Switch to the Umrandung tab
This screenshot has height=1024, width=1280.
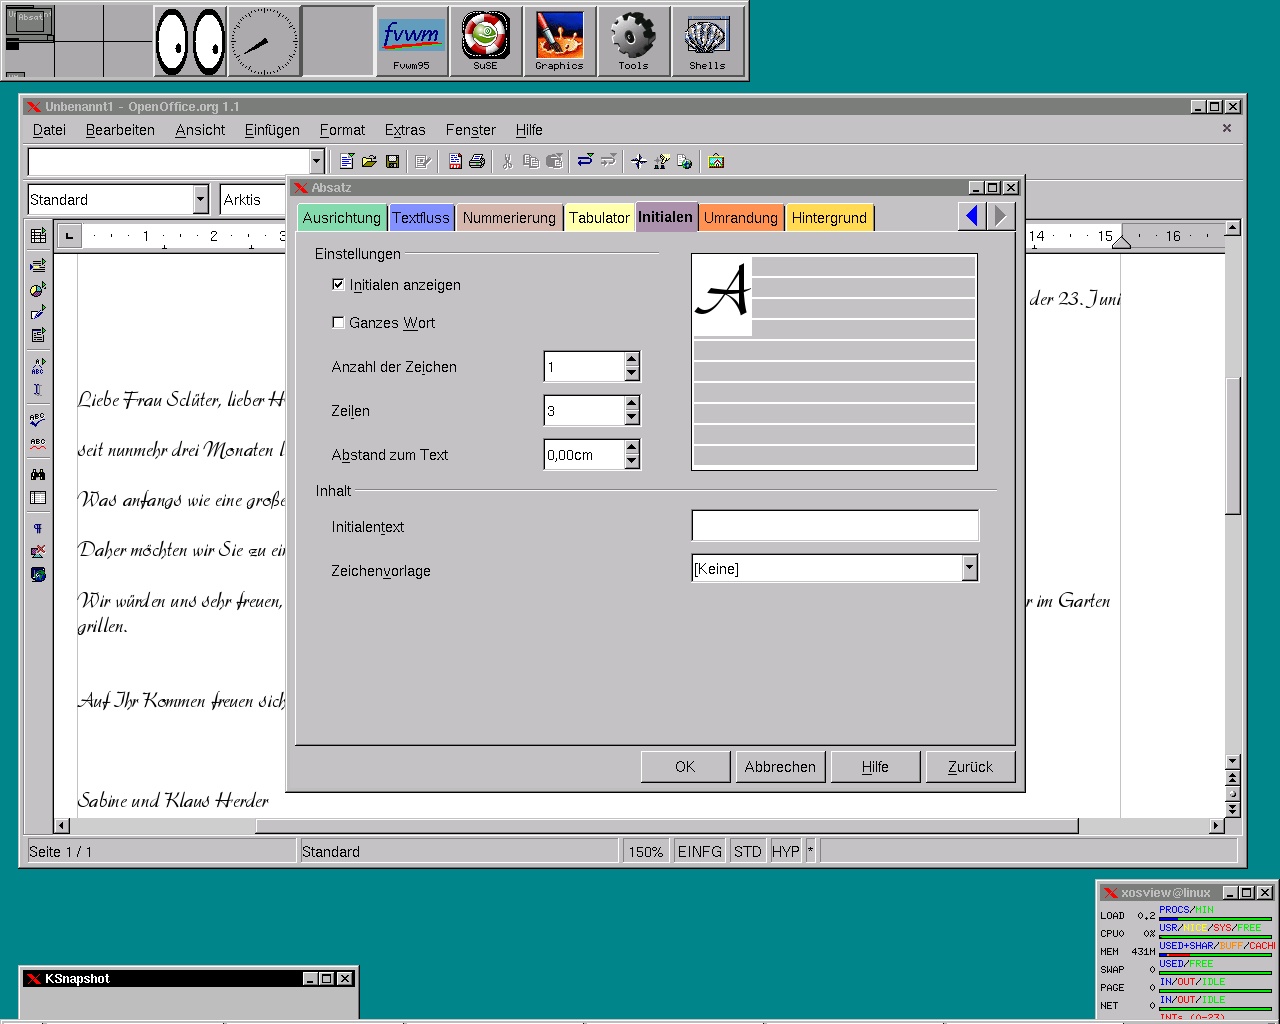pos(740,218)
